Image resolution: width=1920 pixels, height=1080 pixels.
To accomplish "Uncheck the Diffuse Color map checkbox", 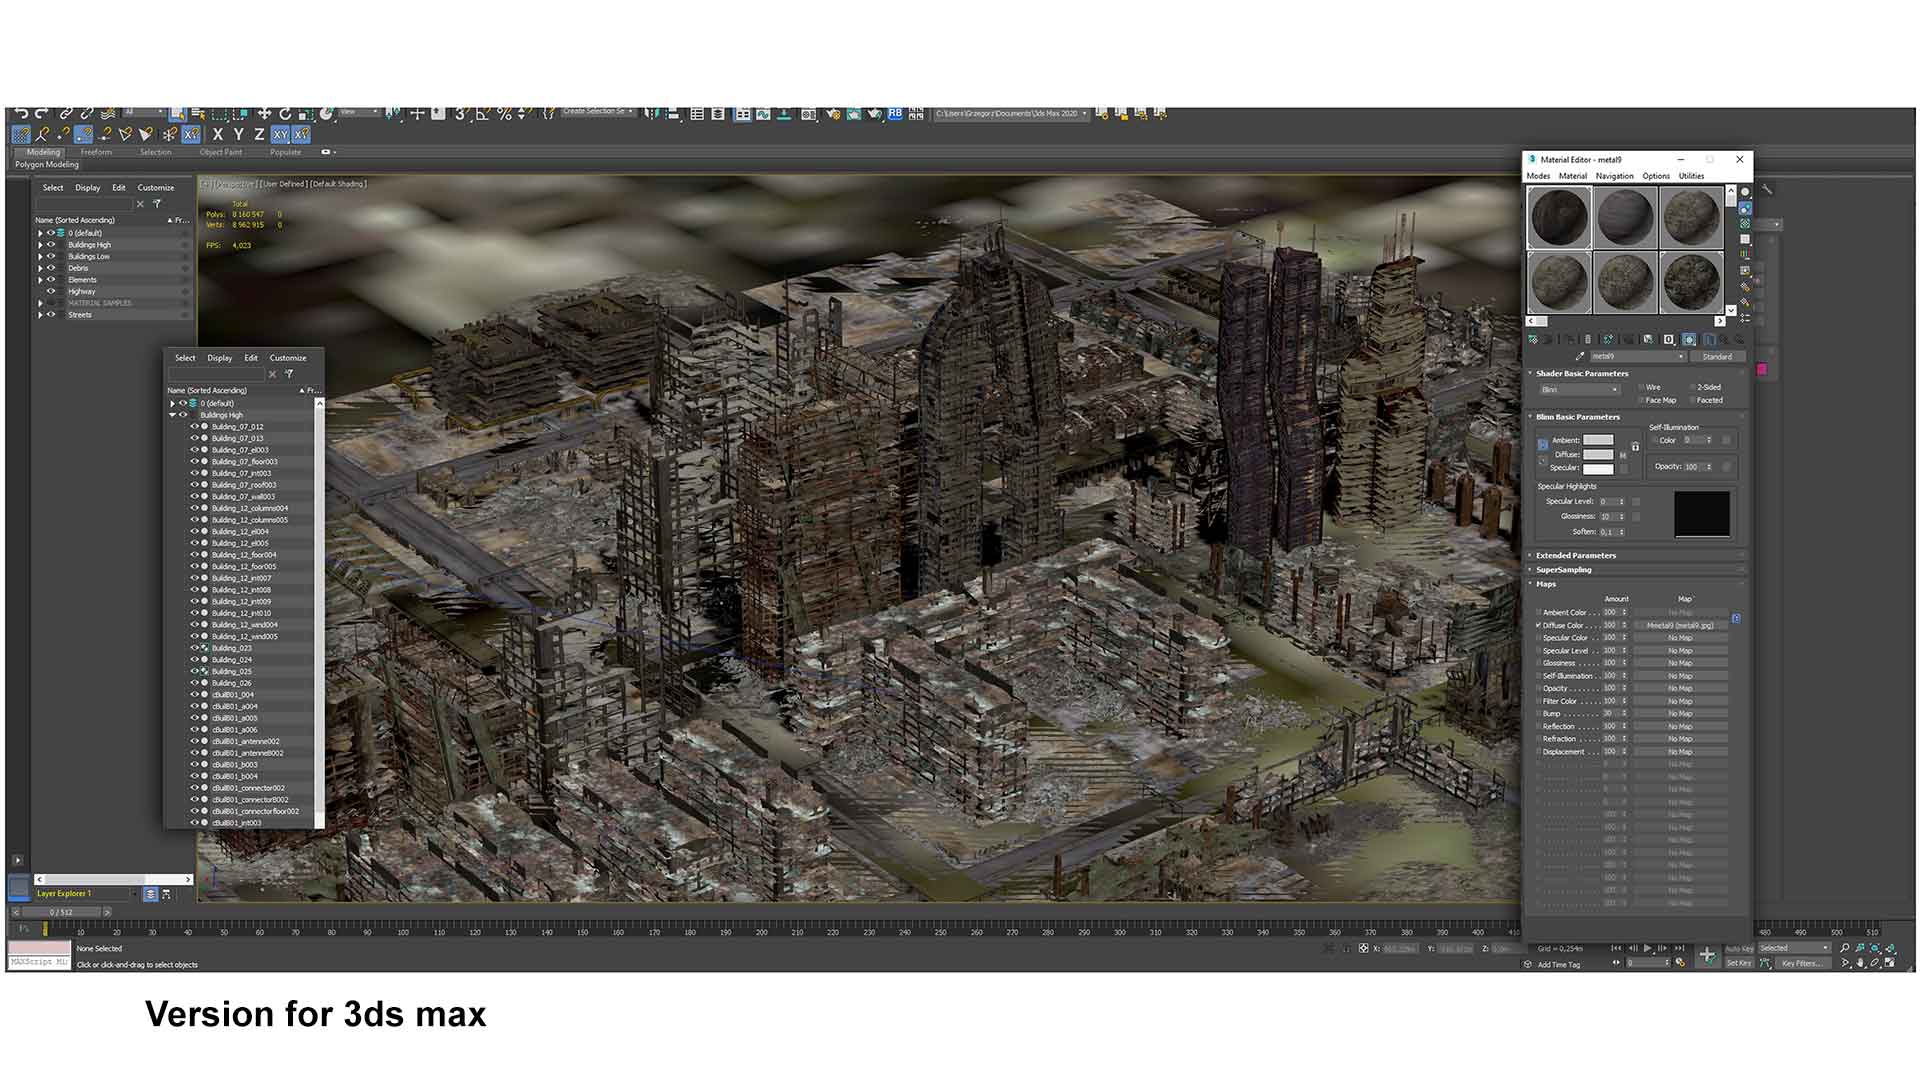I will click(x=1538, y=625).
